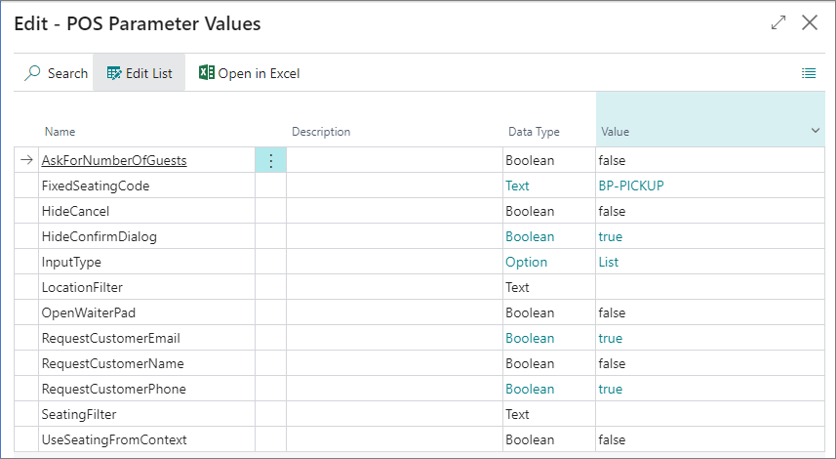Viewport: 836px width, 459px height.
Task: Click the Text data type of SeatingFilter
Action: 517,415
